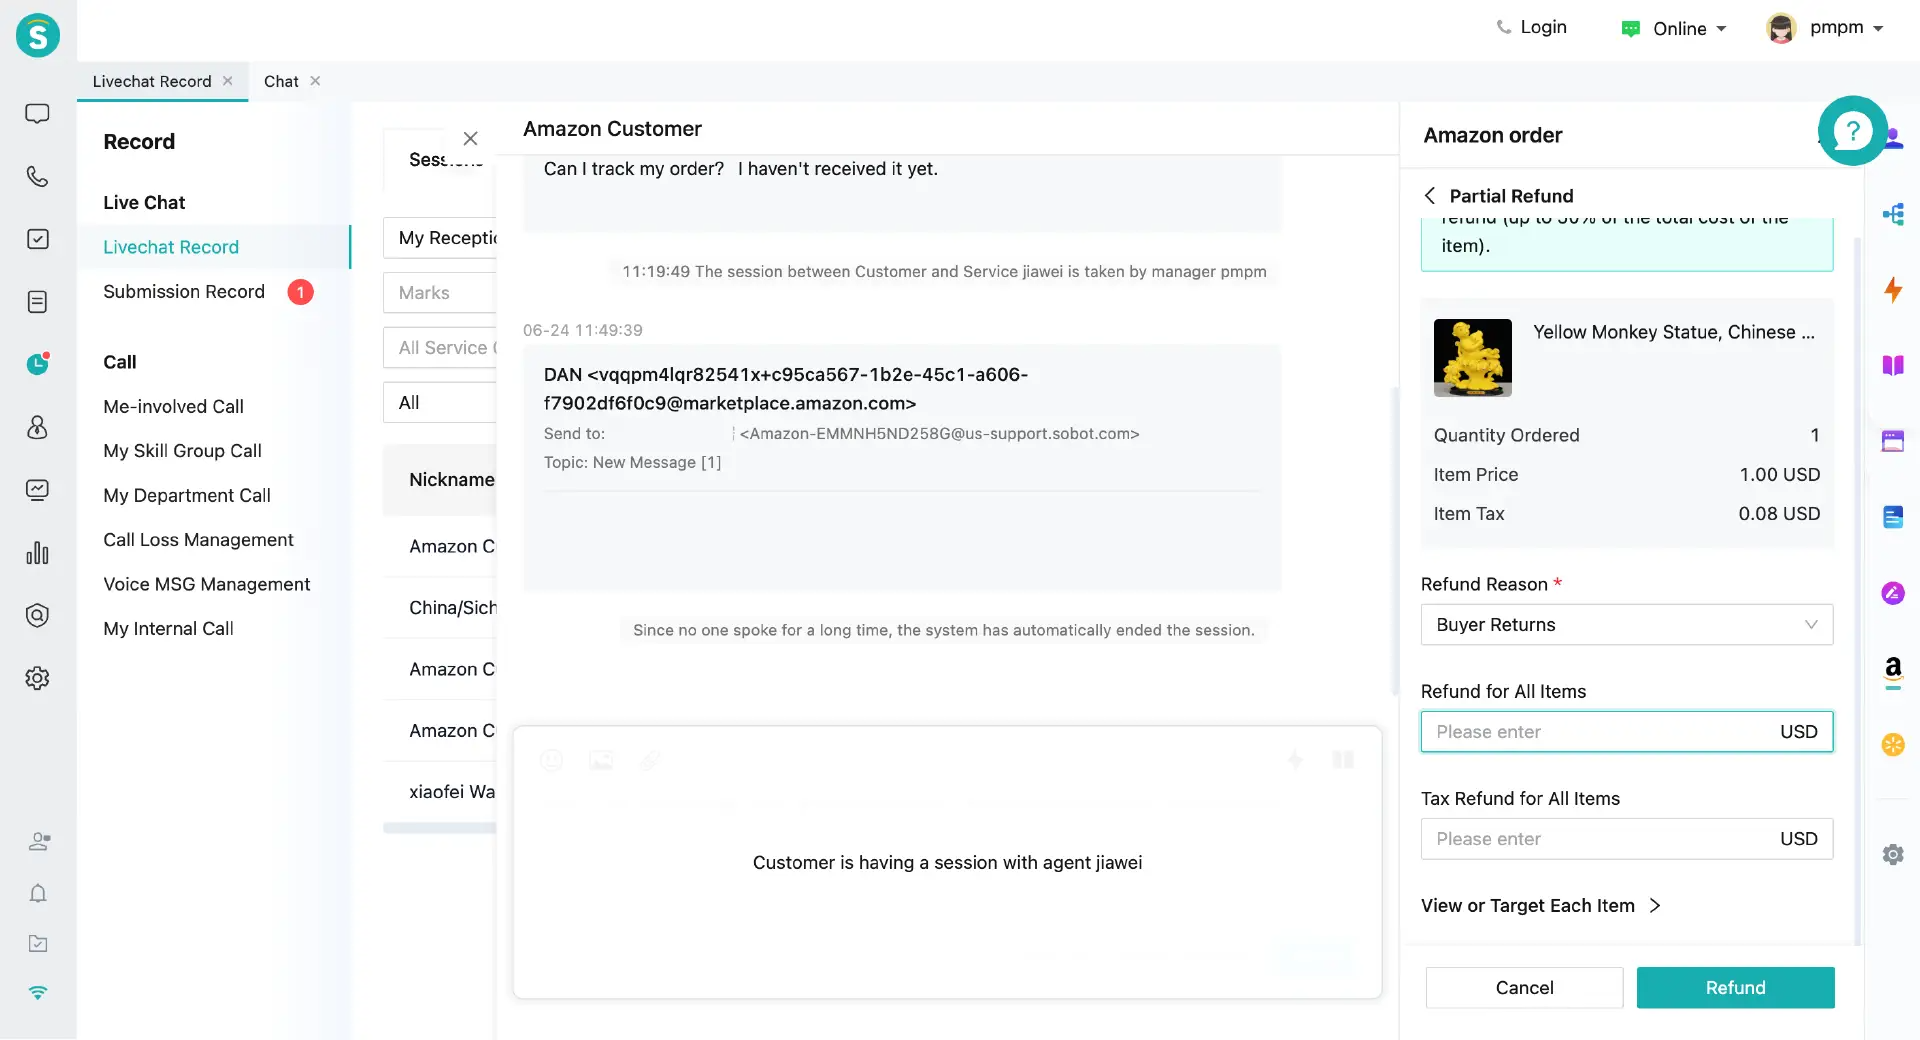Open the Online status dropdown

point(1674,29)
